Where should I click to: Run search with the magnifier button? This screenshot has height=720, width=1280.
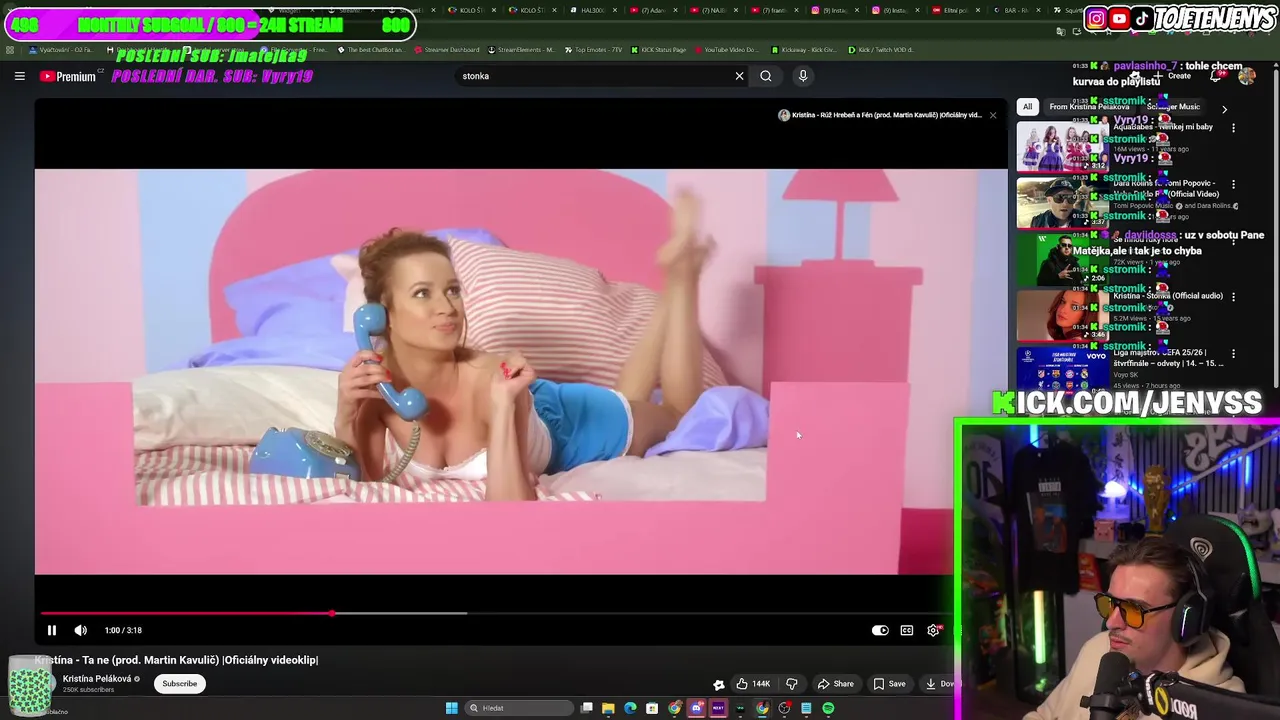coord(766,76)
